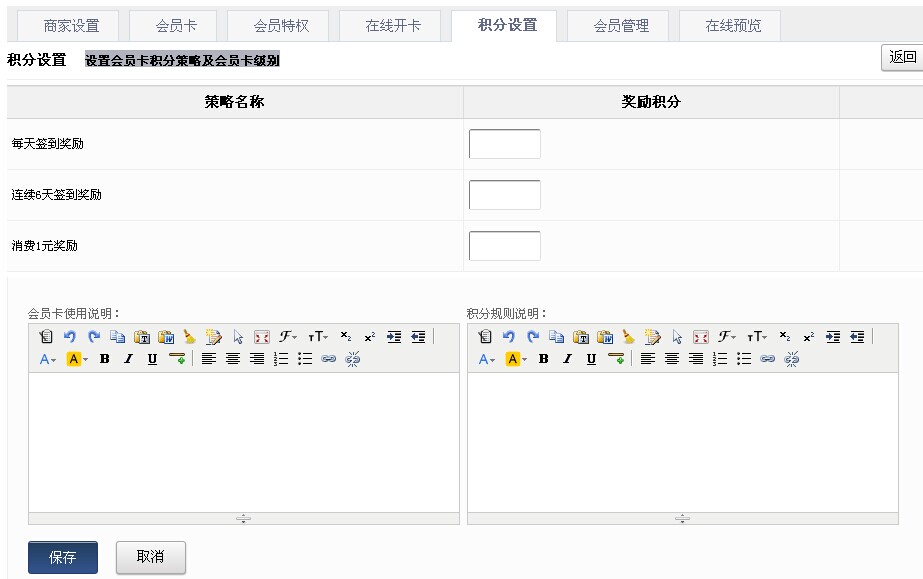
Task: Toggle underline in the 会员卡使用说明 editor
Action: 152,359
